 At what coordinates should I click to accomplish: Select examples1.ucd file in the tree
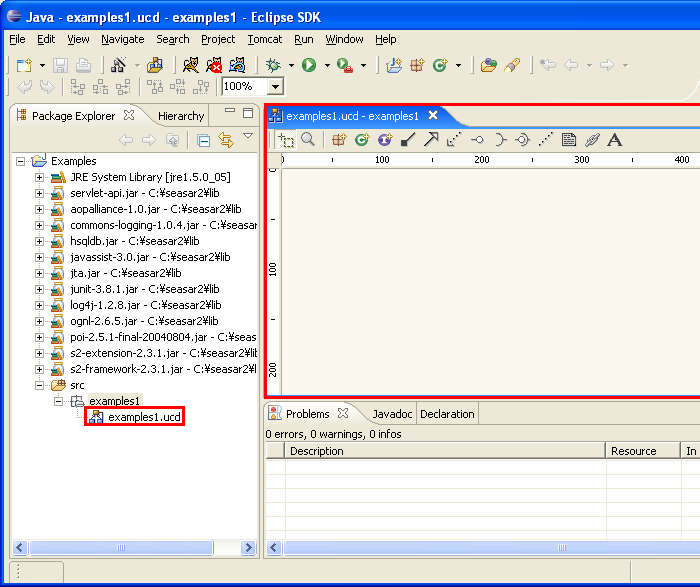[144, 417]
